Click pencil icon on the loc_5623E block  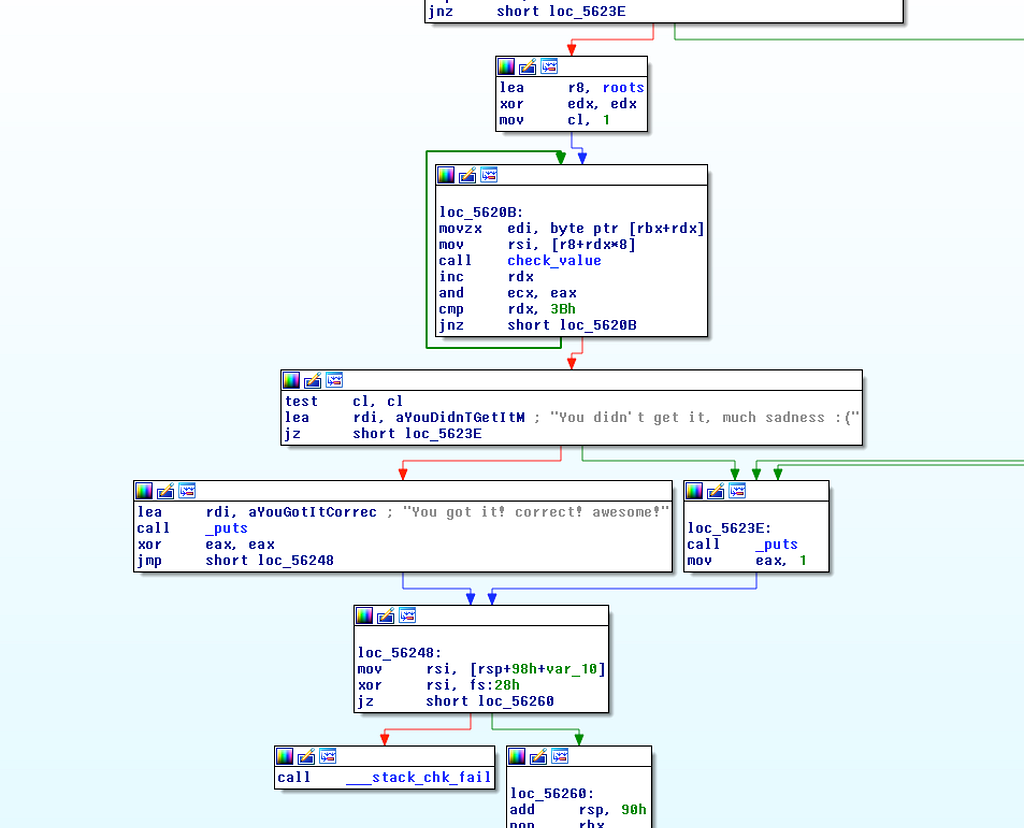point(716,491)
